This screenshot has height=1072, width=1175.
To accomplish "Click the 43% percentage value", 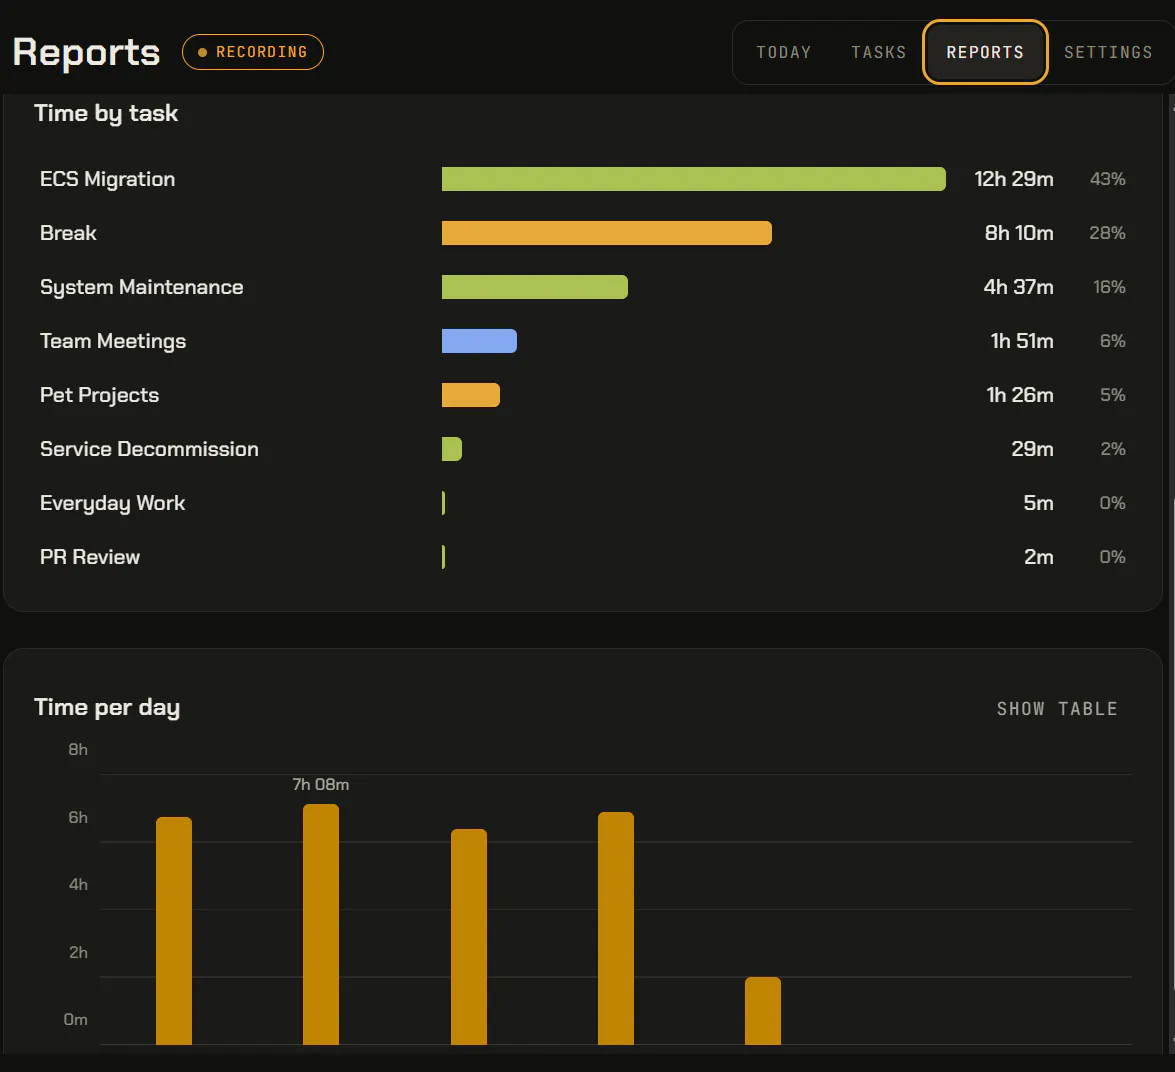I will point(1108,179).
